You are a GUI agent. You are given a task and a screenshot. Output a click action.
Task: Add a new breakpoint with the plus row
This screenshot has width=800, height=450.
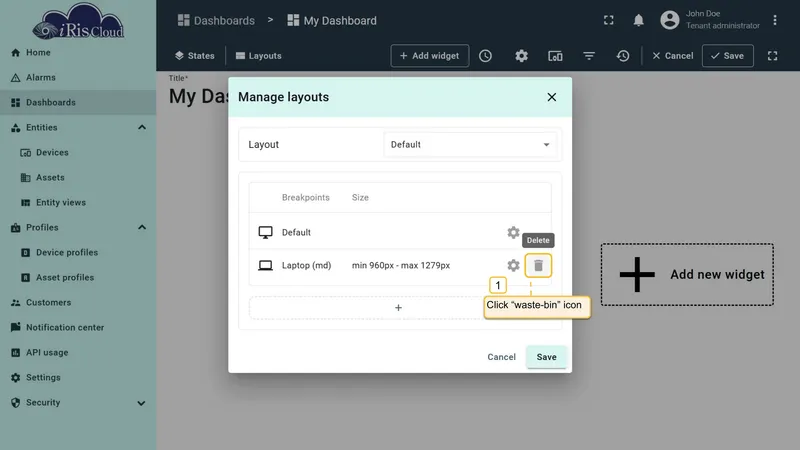pos(398,308)
